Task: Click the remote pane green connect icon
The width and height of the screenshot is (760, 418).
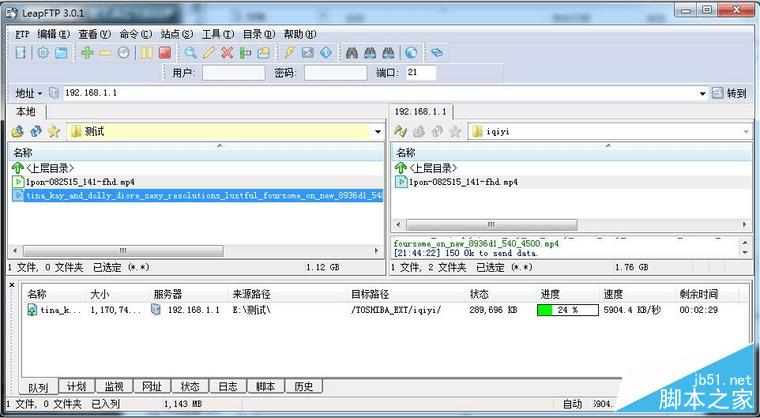Action: tap(400, 131)
